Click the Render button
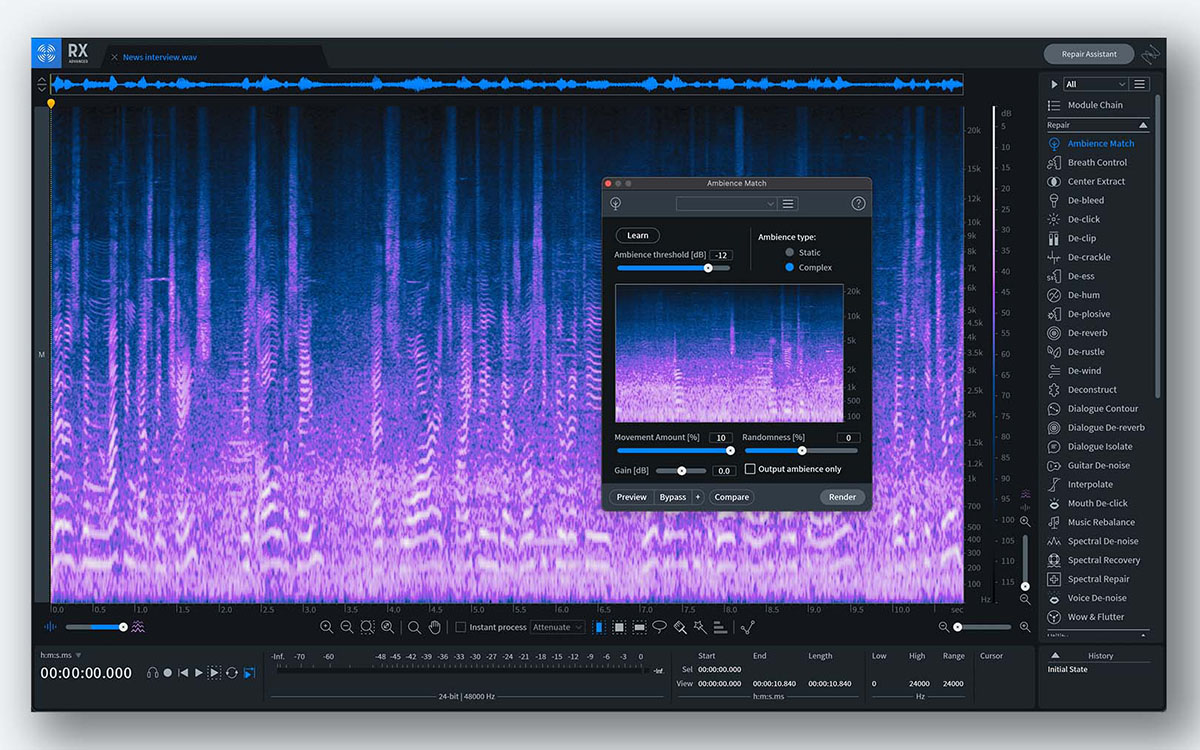Screen dimensions: 1200x750 tap(842, 497)
